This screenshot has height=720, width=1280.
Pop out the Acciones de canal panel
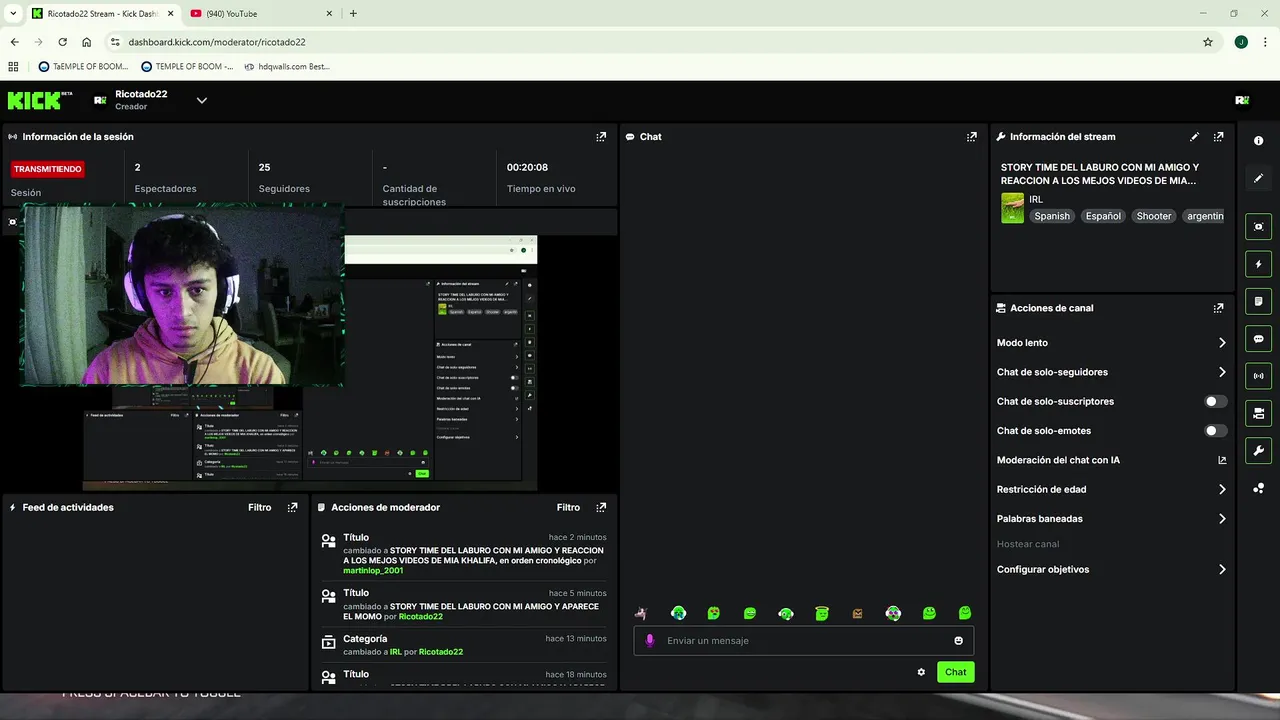pyautogui.click(x=1218, y=308)
